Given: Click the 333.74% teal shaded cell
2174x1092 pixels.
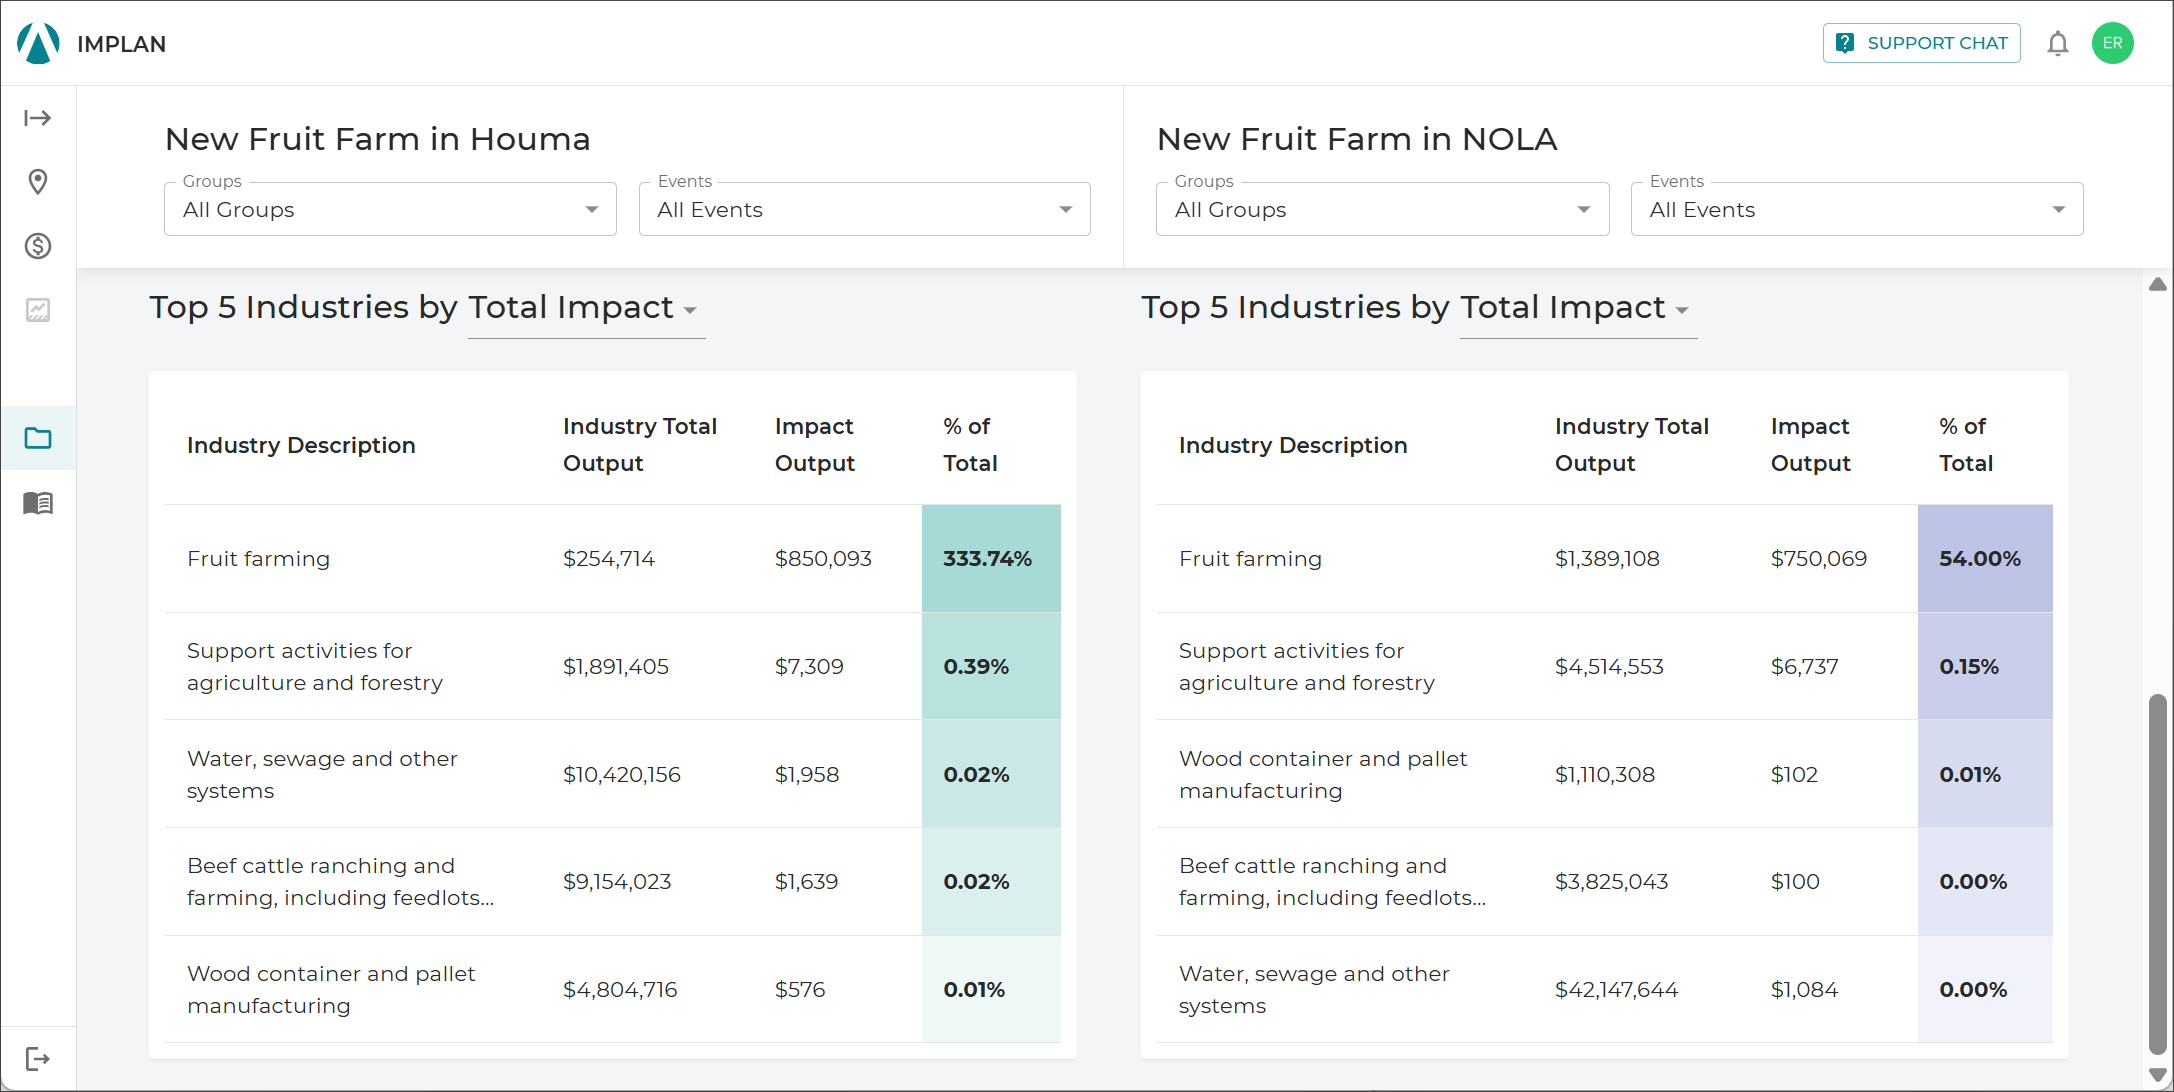Looking at the screenshot, I should pyautogui.click(x=991, y=558).
